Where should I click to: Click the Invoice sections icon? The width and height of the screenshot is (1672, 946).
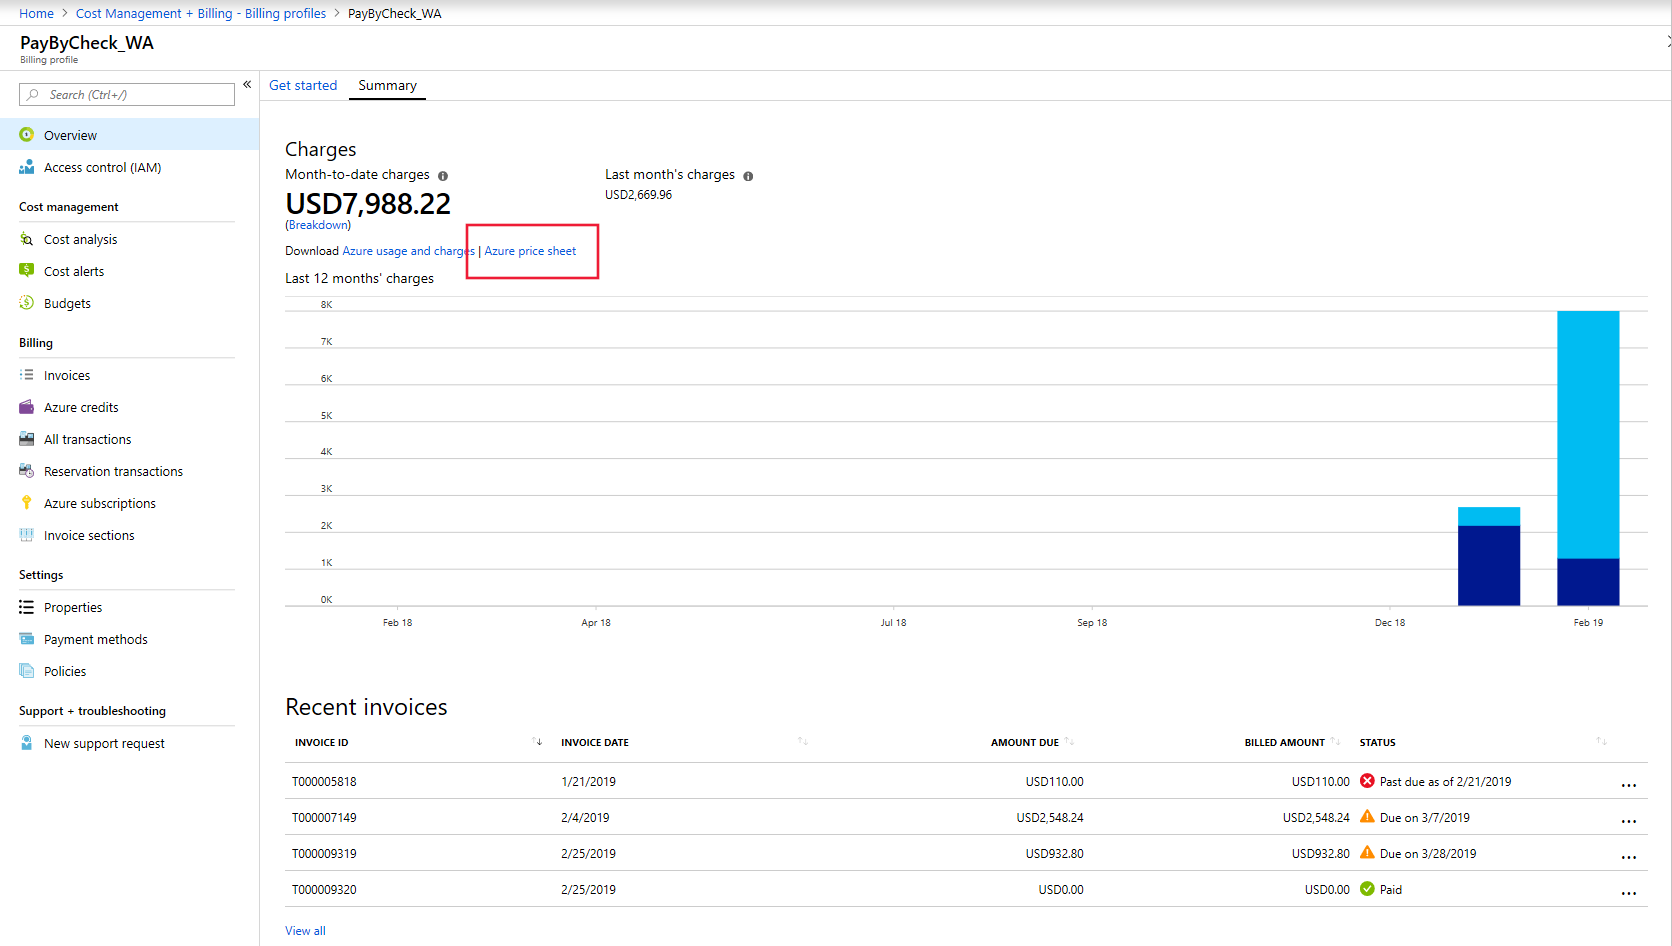point(27,535)
